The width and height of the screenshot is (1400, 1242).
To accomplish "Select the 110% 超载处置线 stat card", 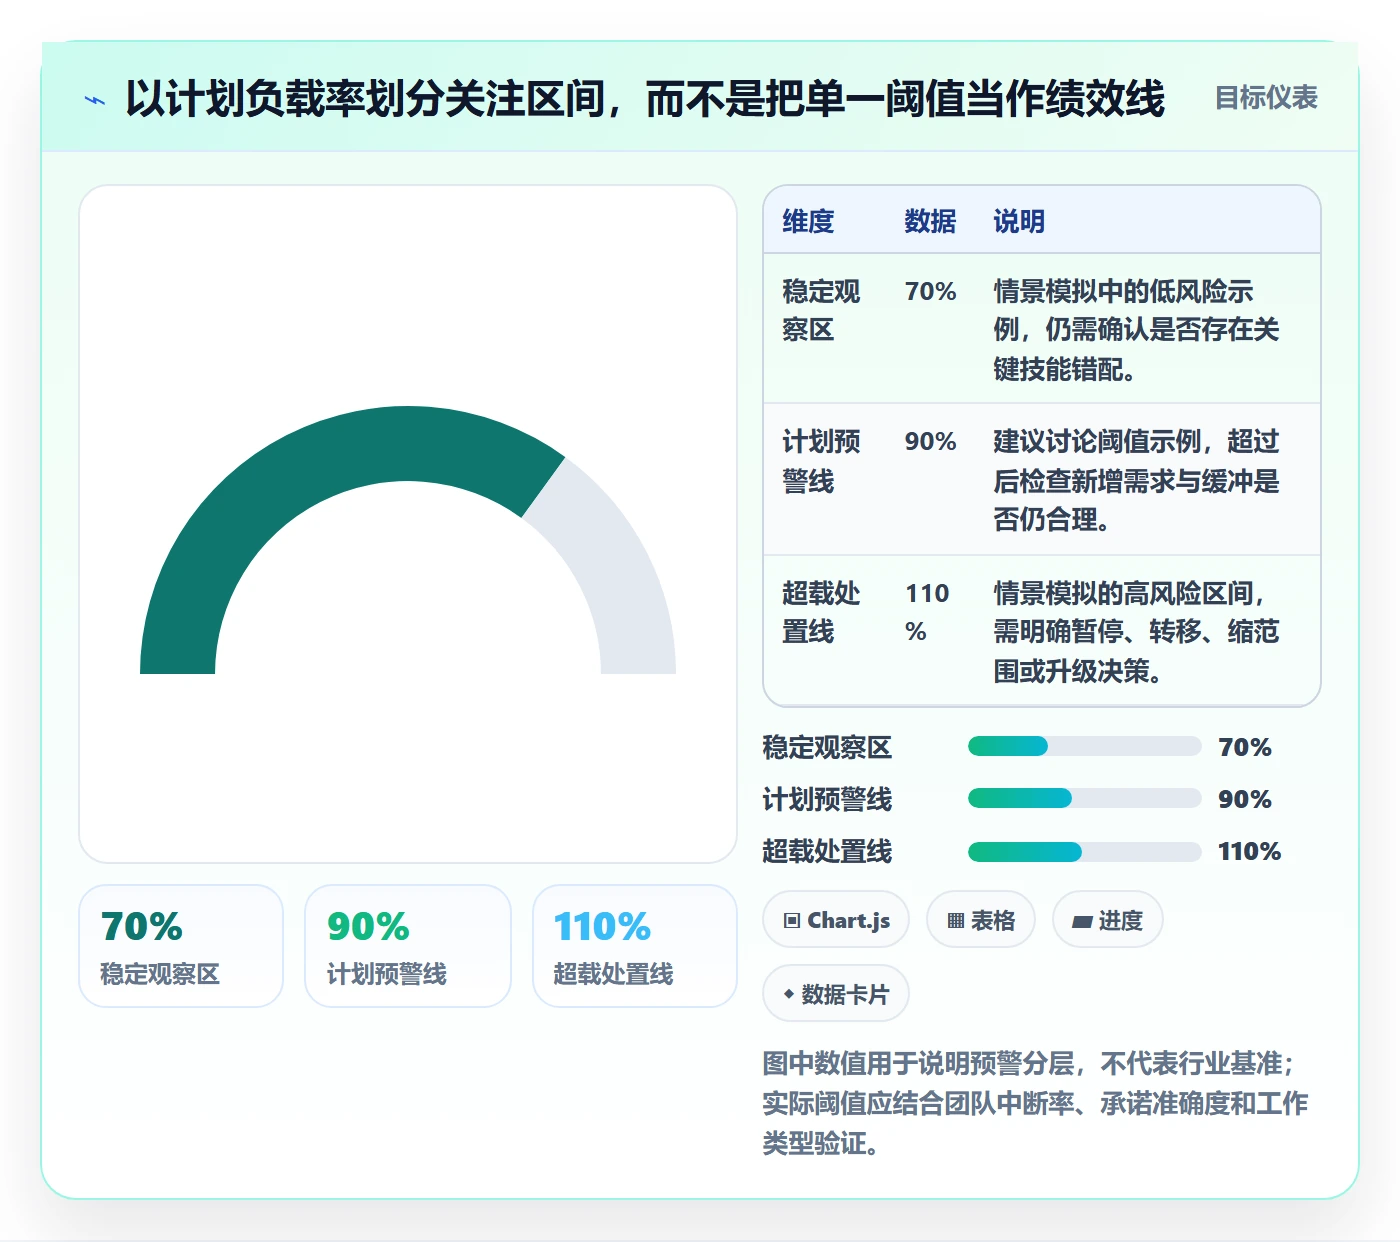I will (635, 946).
